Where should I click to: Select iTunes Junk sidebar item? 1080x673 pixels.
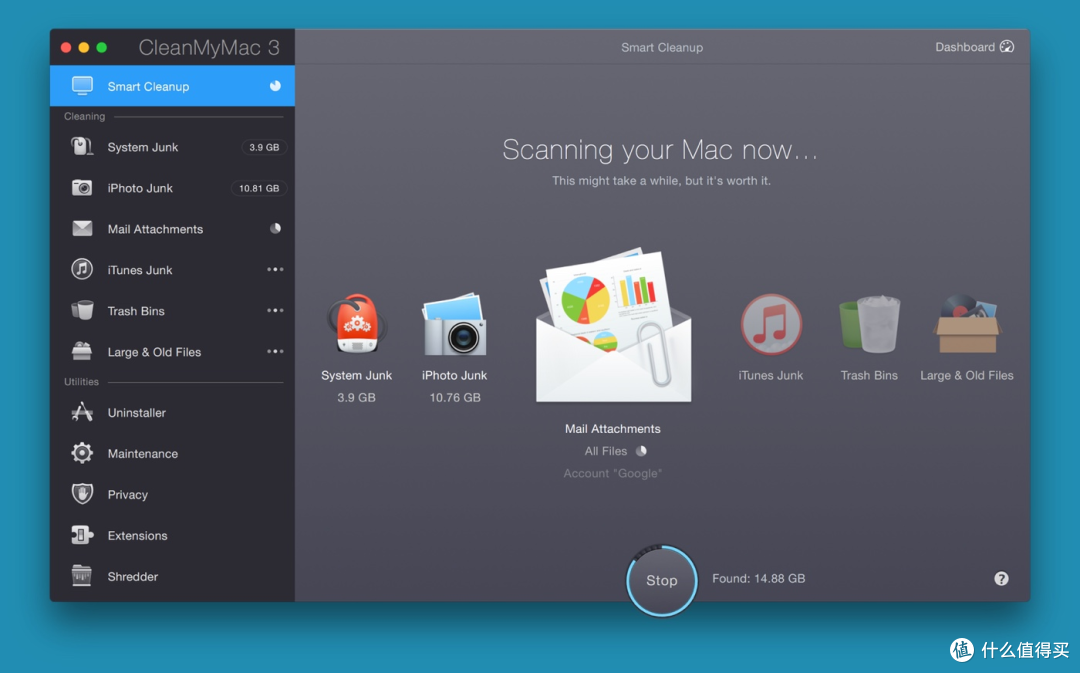tap(172, 269)
